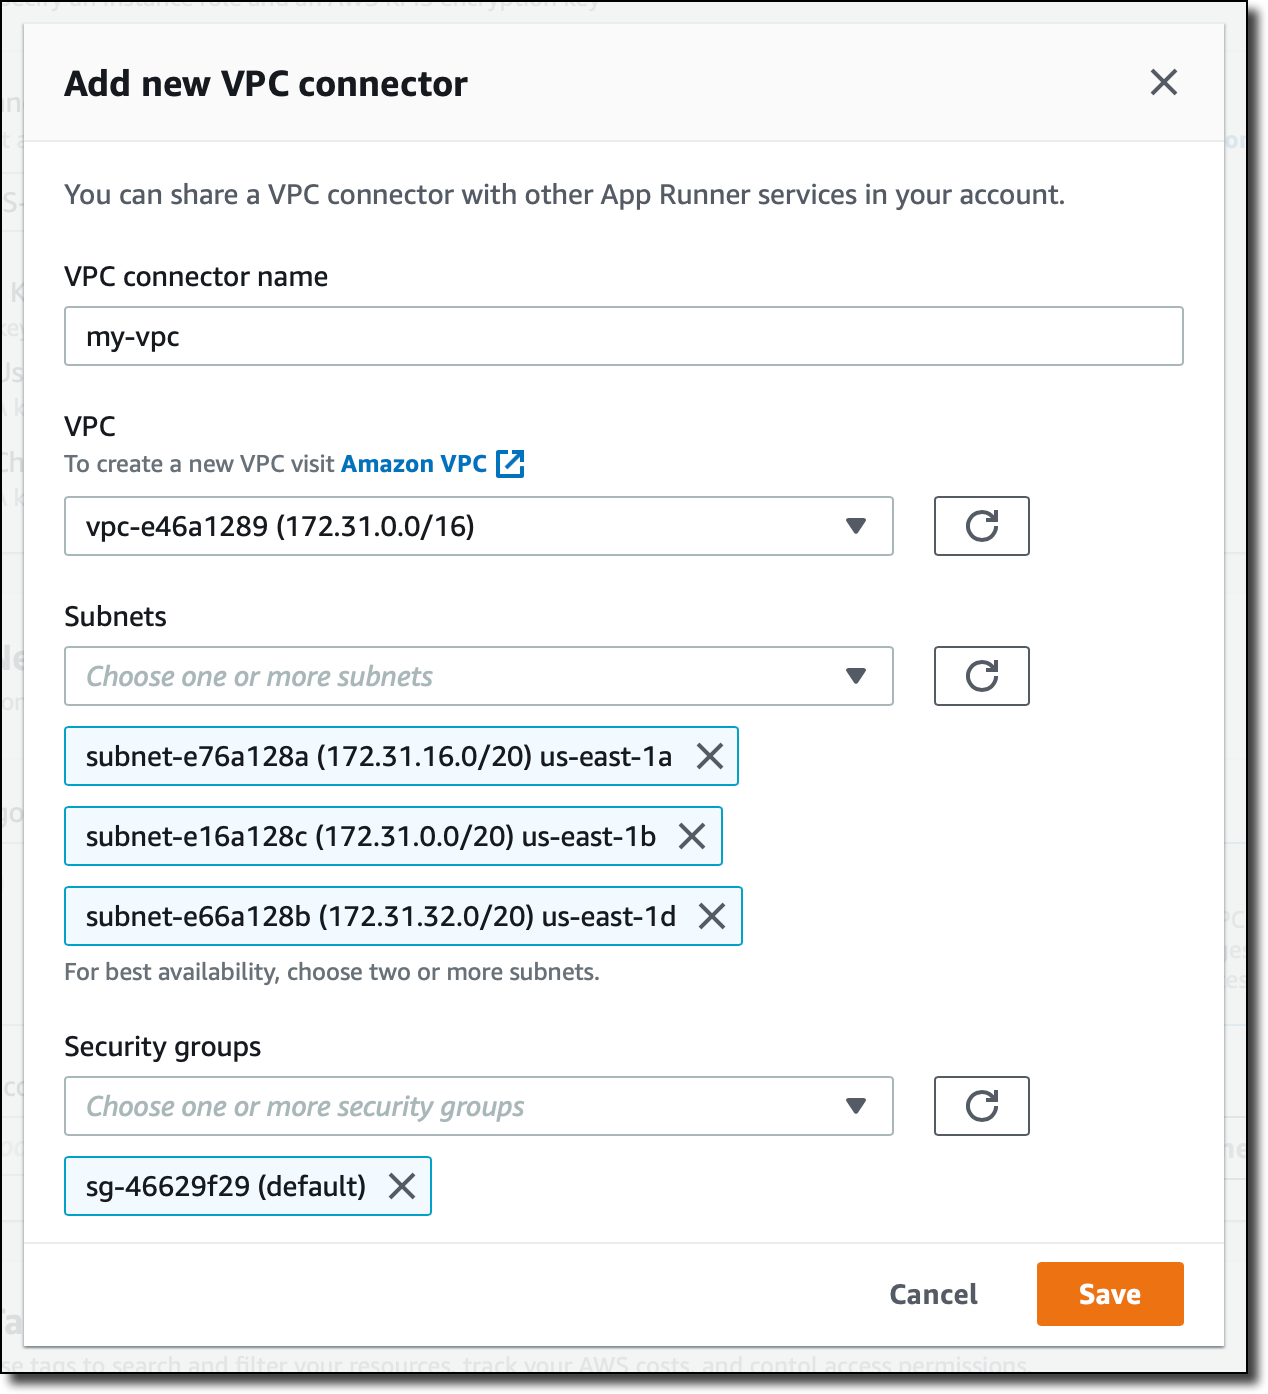Expand the Choose one or more subnets dropdown

tap(478, 676)
